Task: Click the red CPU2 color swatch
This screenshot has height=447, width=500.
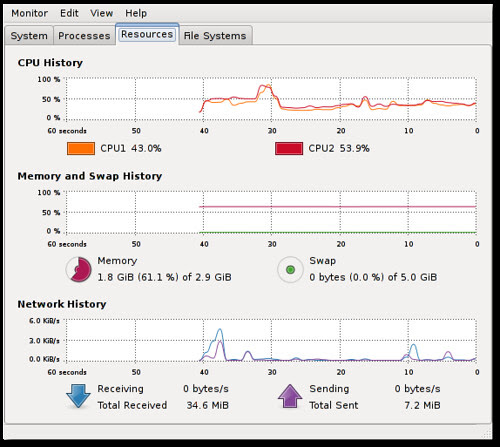Action: (x=289, y=148)
